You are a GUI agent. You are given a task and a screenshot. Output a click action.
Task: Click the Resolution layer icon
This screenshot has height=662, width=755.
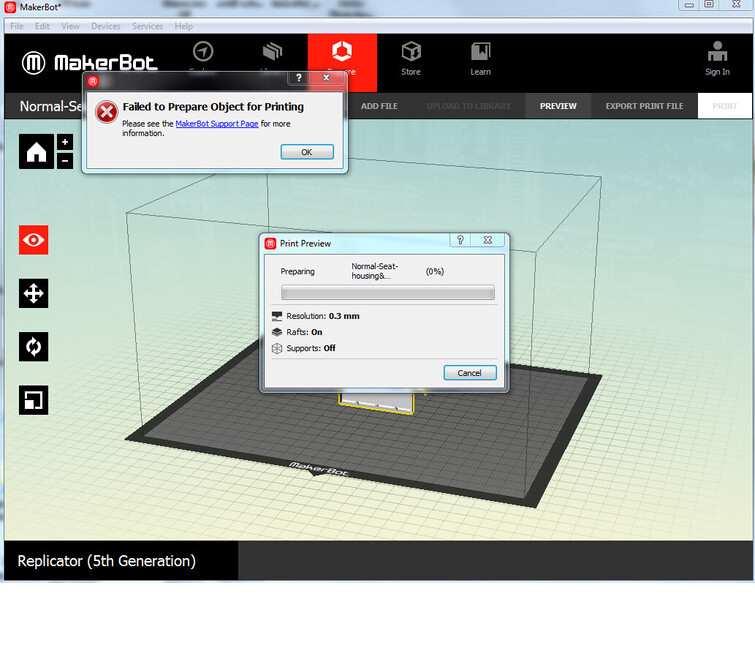(x=277, y=316)
